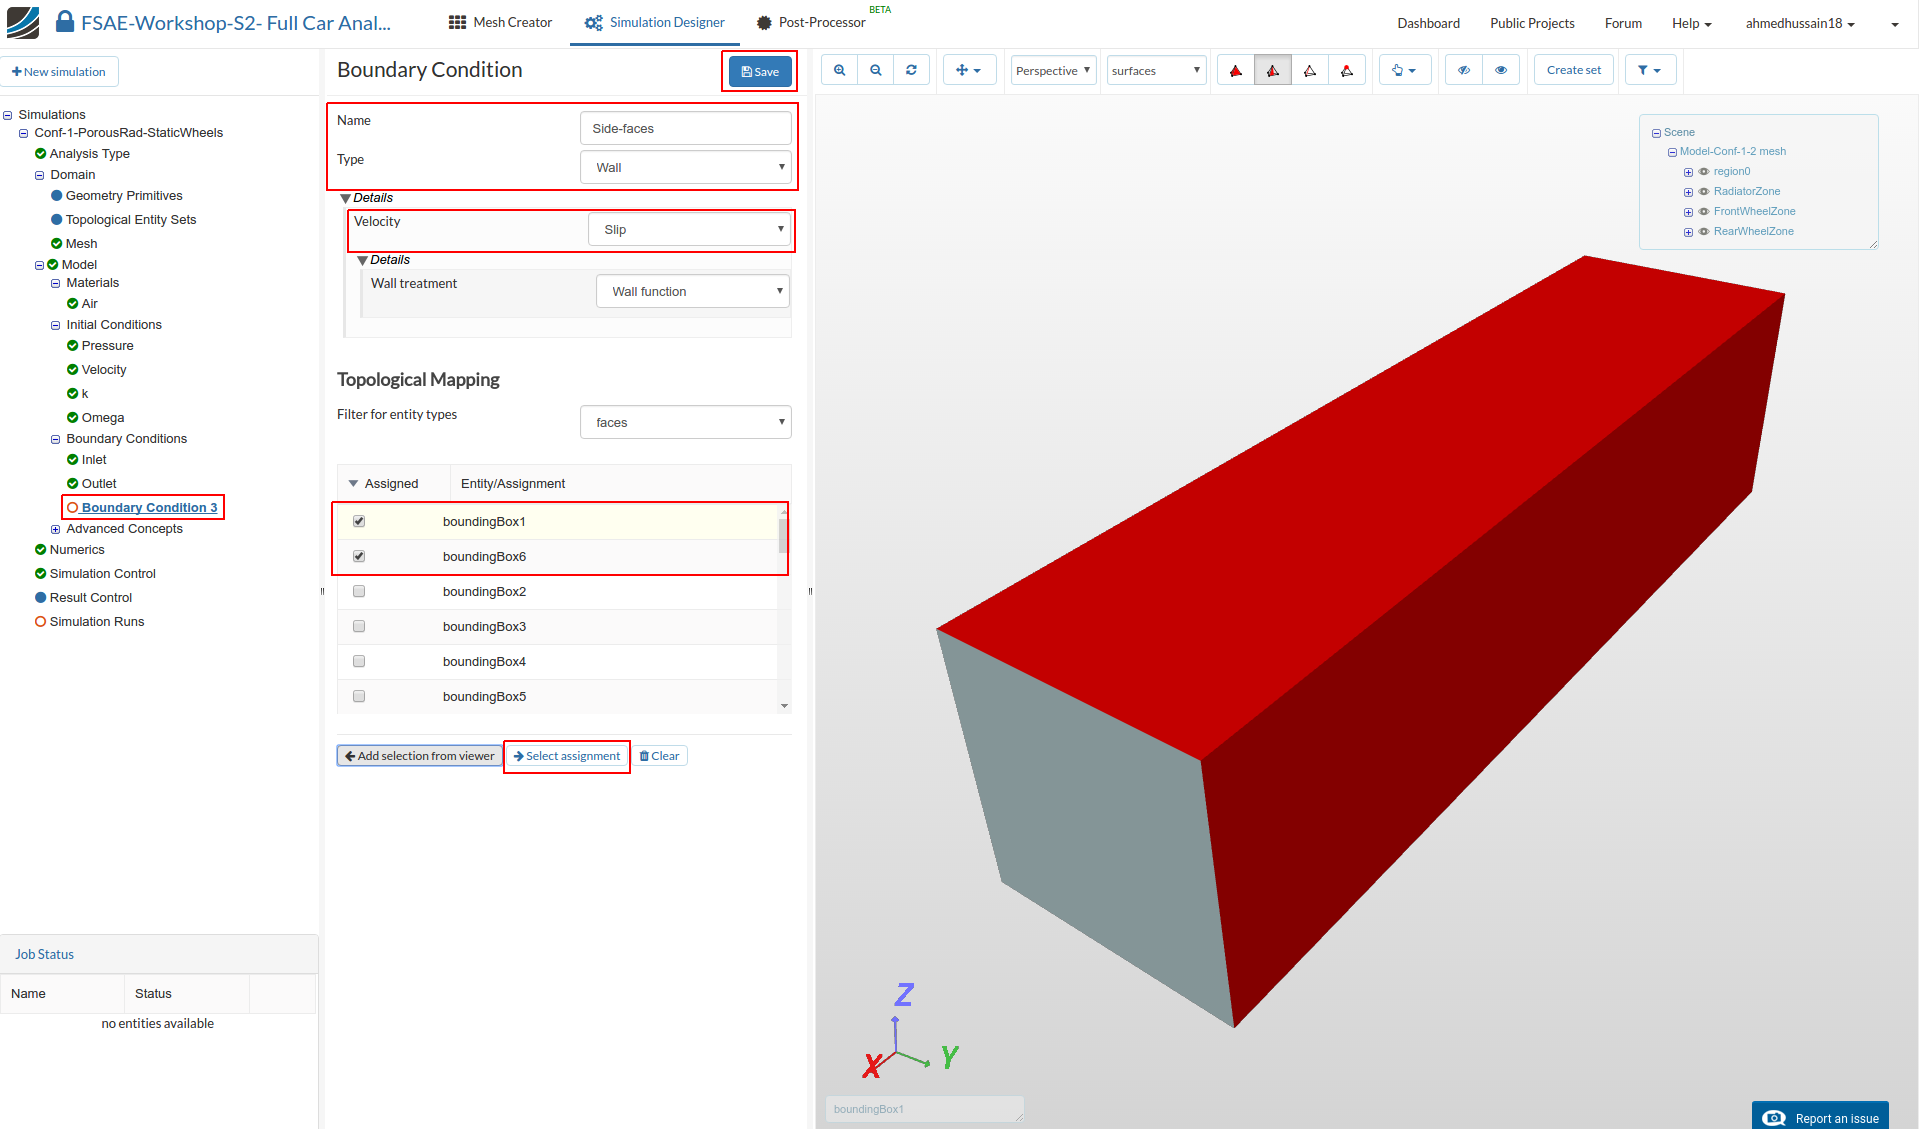
Task: Open the Post-Processor tab
Action: 811,22
